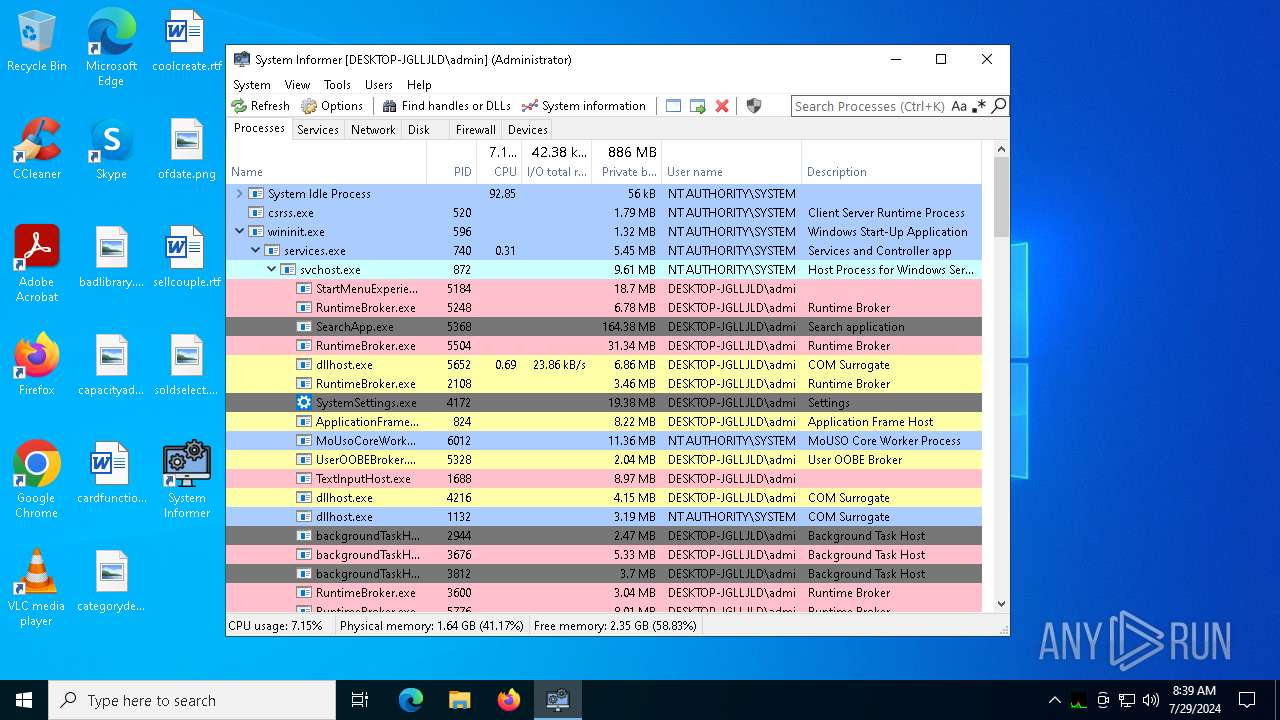The image size is (1280, 720).
Task: Select the coolcreate.rtf desktop file
Action: click(x=187, y=42)
